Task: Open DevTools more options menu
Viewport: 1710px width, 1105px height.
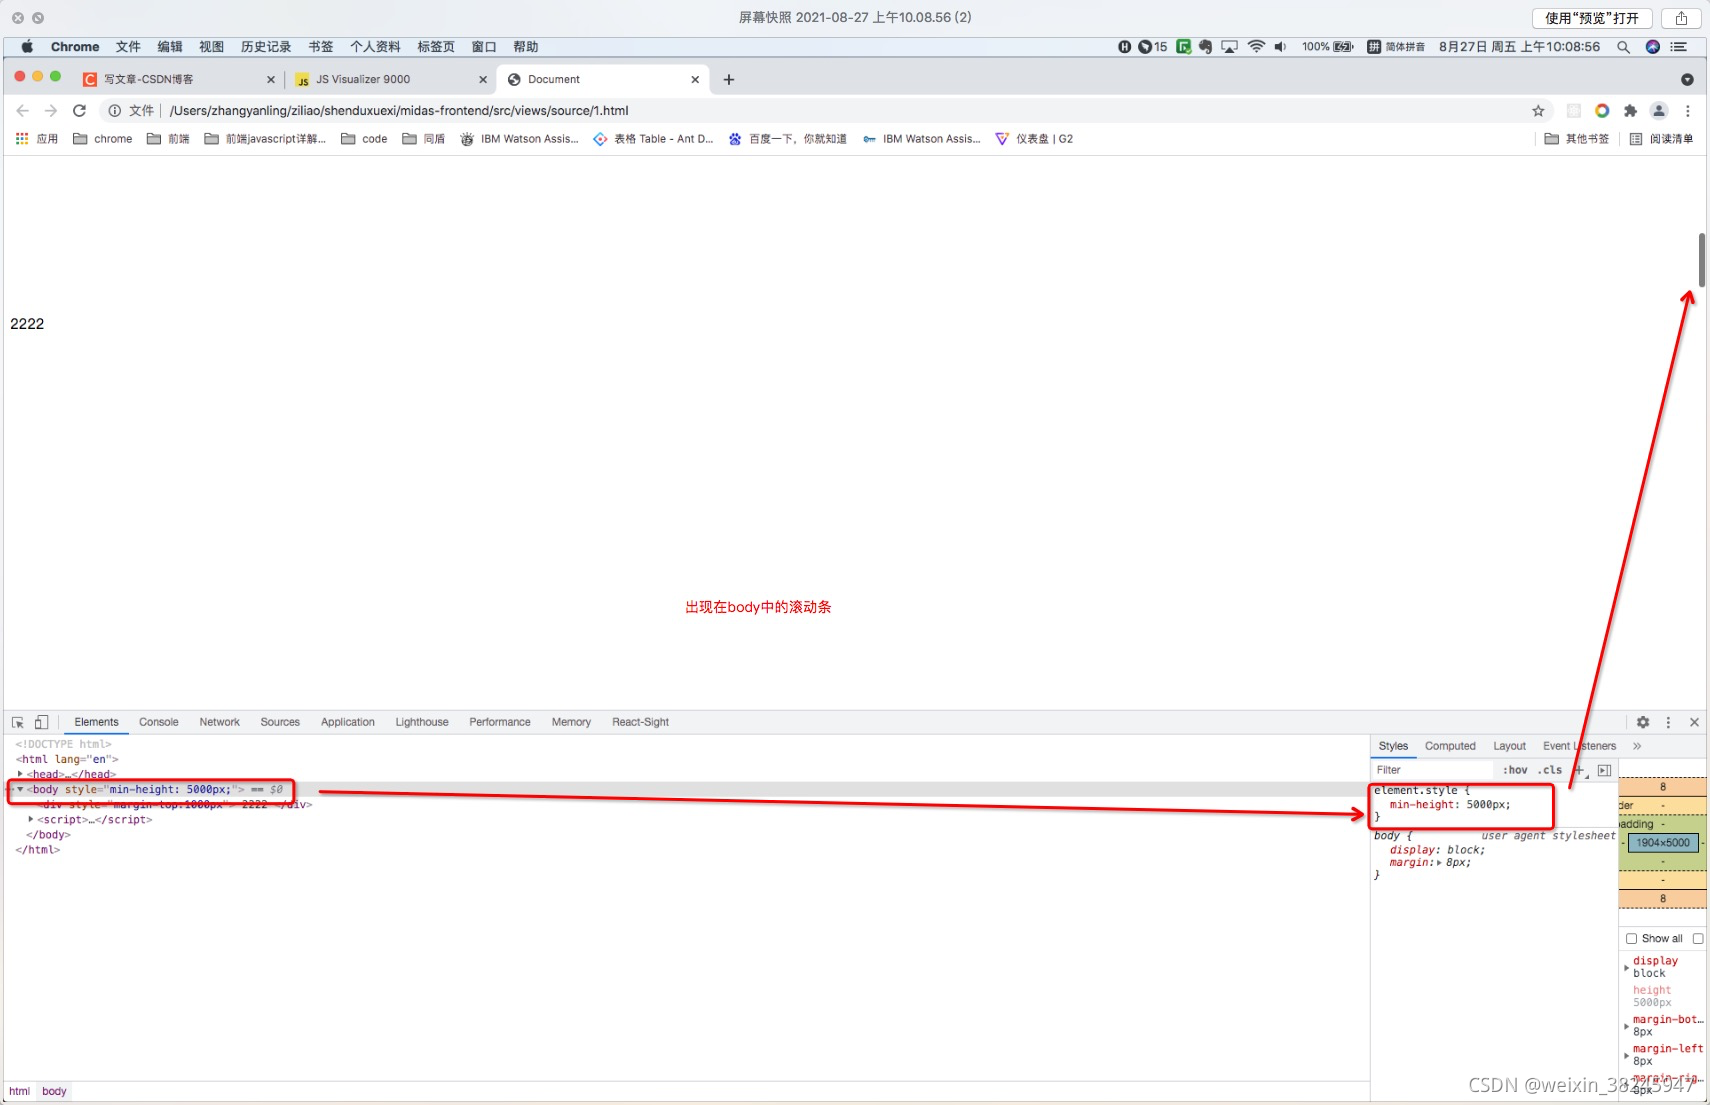Action: 1668,722
